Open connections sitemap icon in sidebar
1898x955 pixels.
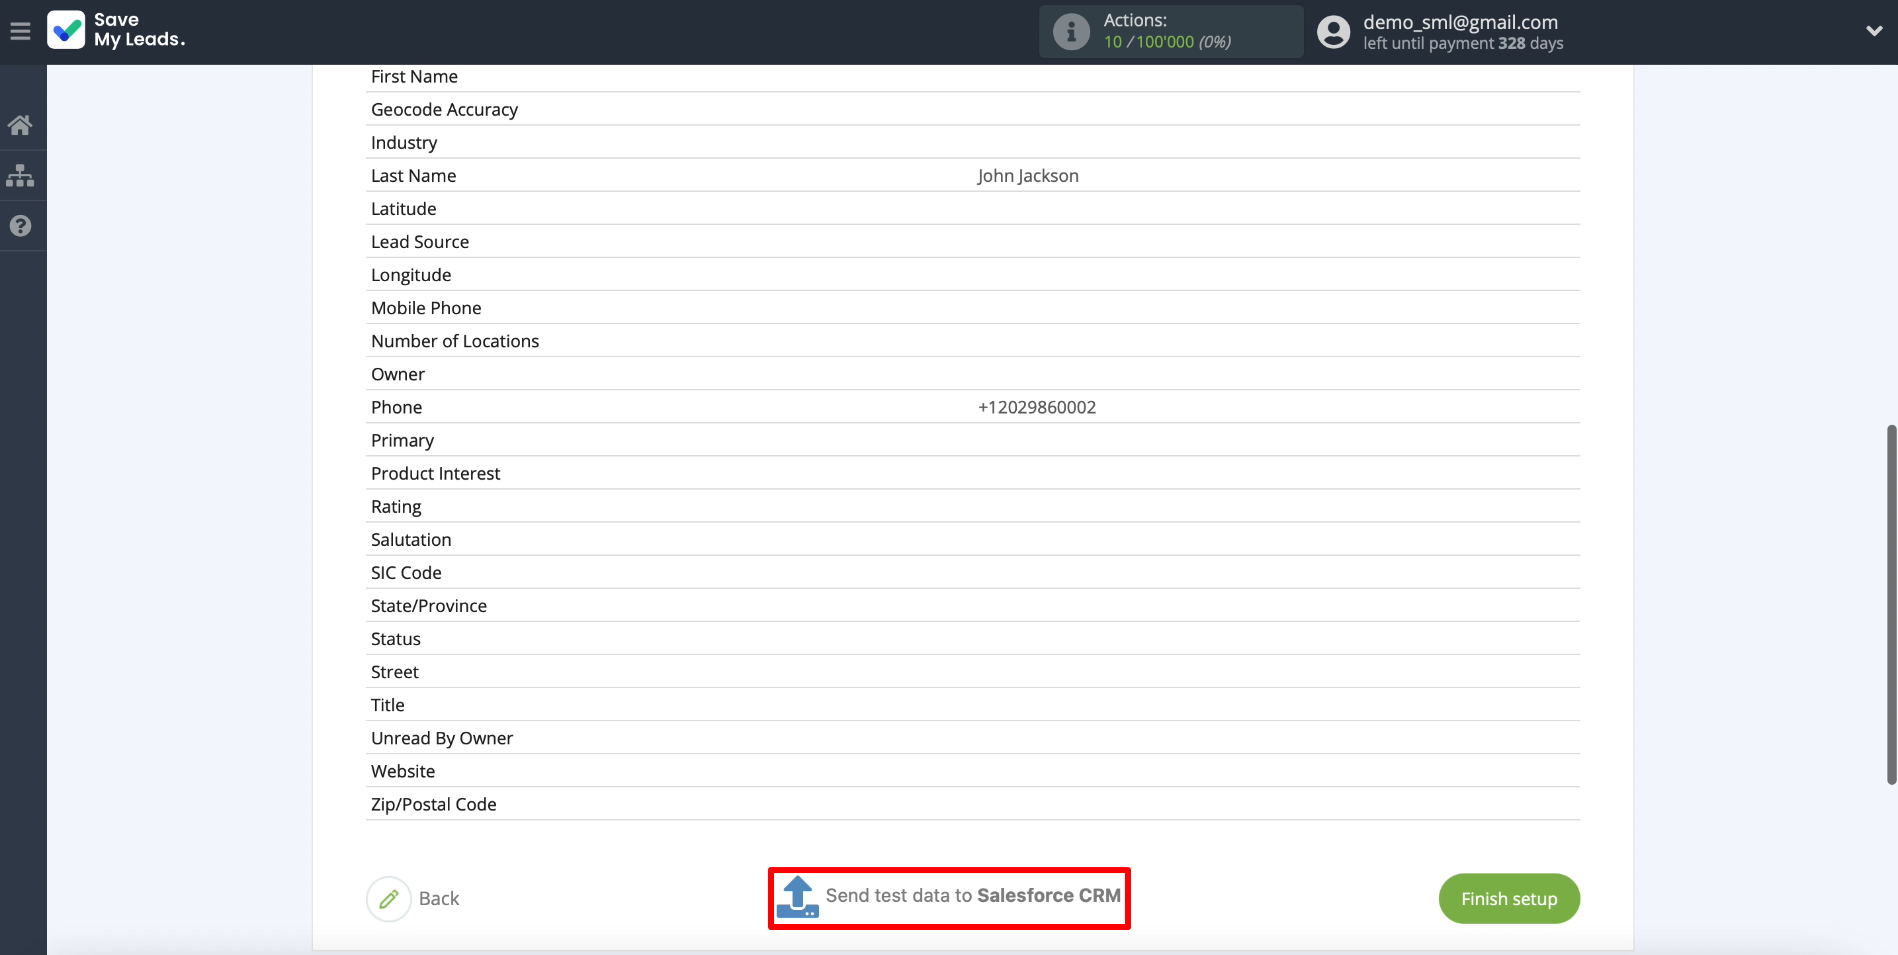pyautogui.click(x=20, y=176)
